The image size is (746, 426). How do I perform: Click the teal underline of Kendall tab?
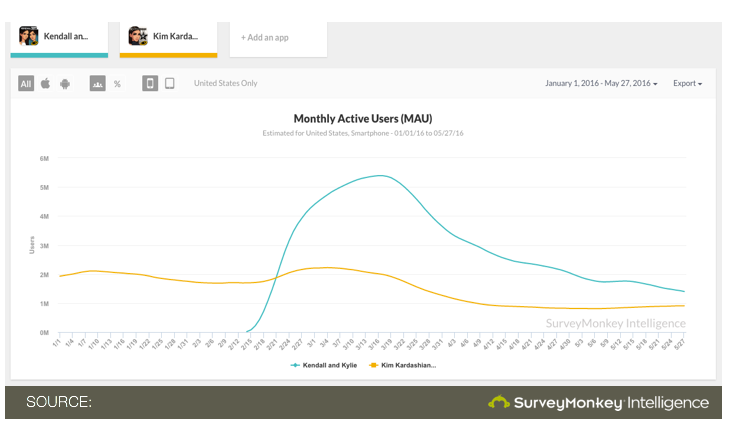coord(59,55)
